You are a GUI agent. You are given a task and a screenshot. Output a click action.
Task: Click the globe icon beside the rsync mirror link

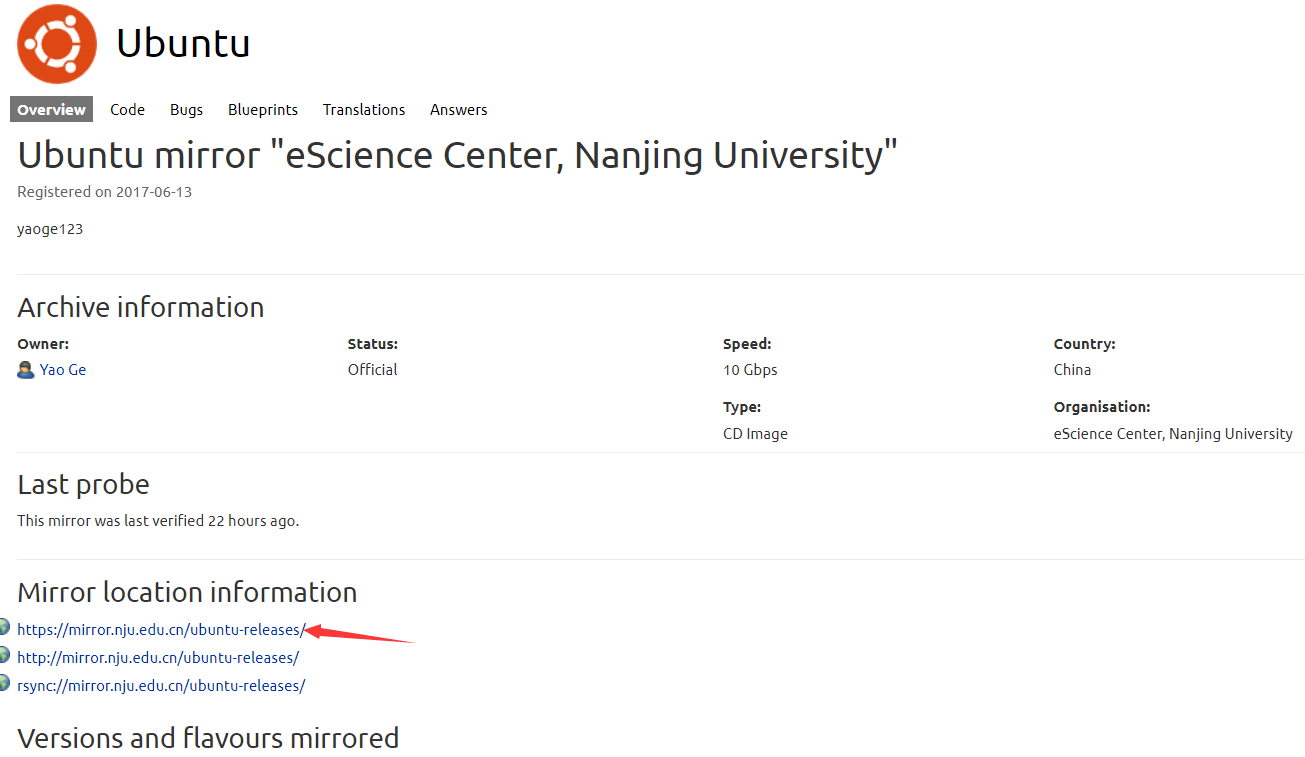4,684
